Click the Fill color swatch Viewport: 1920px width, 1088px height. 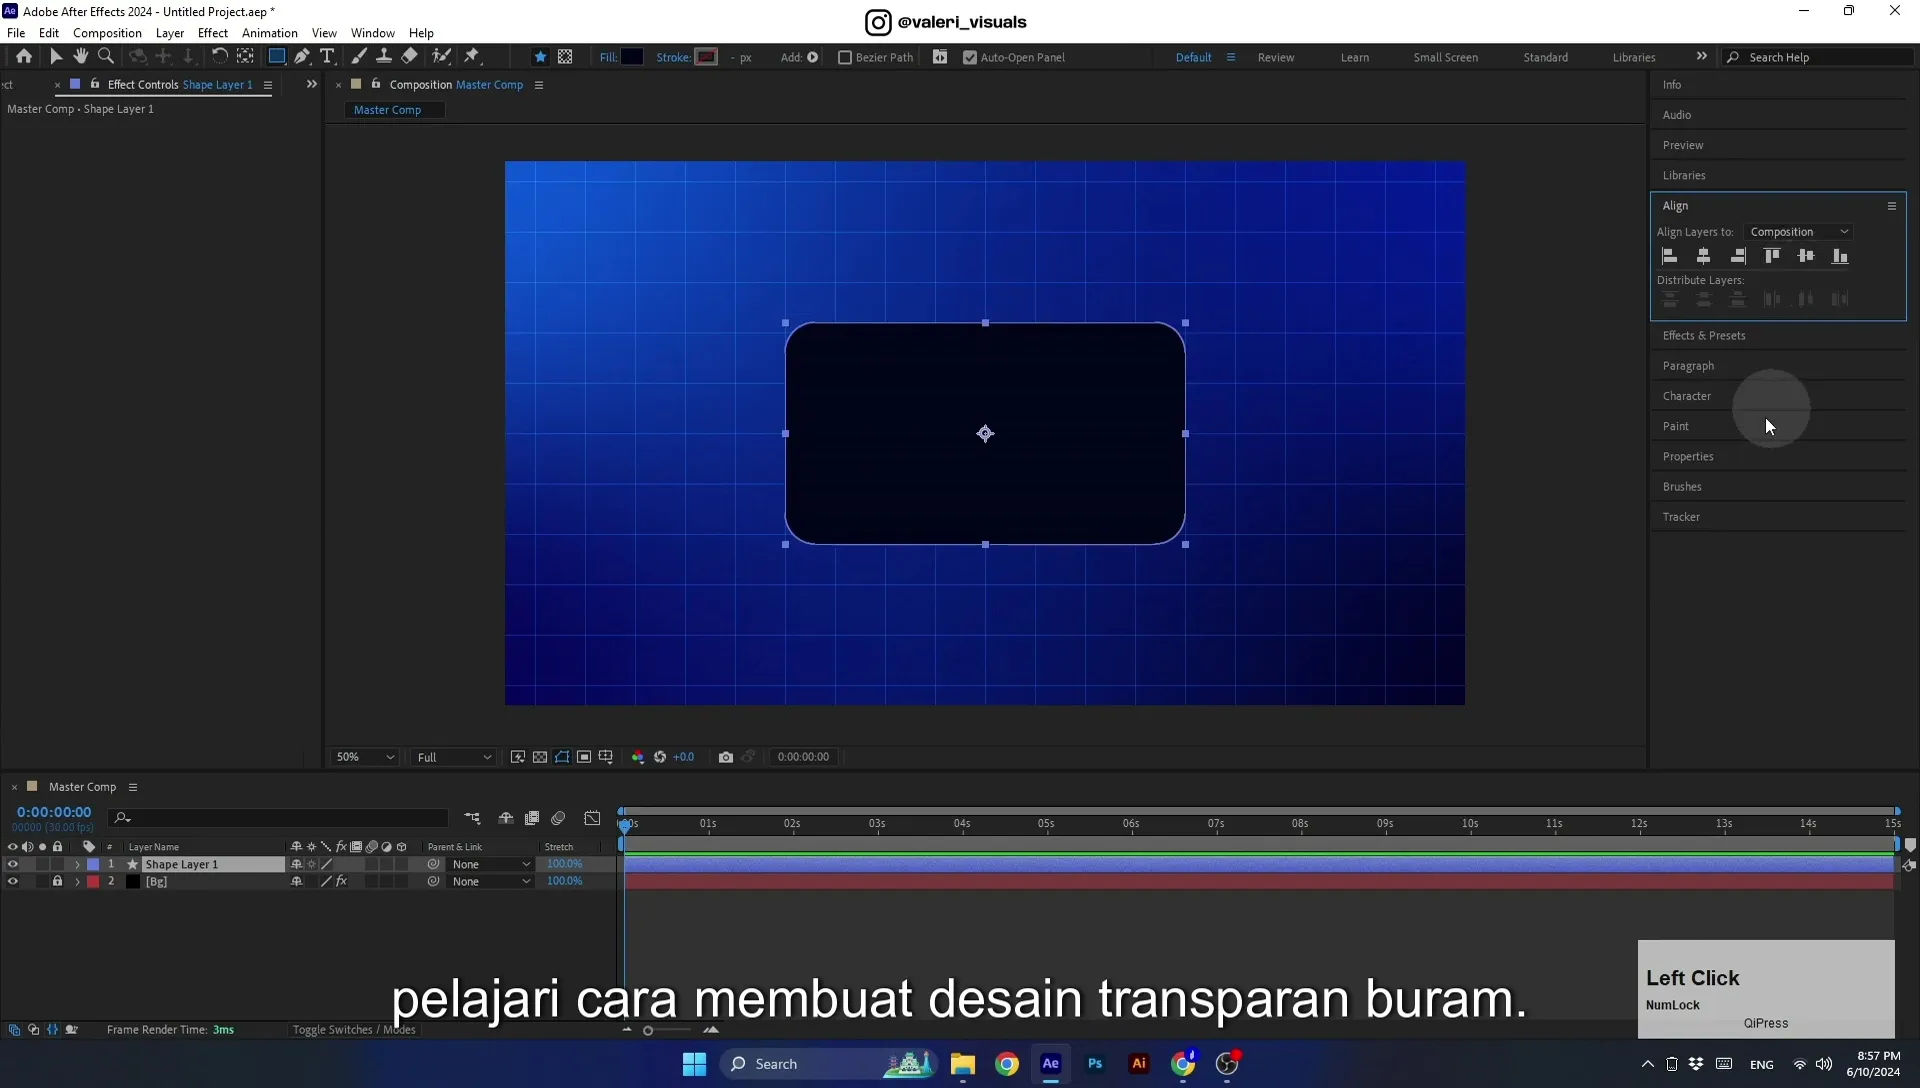click(x=632, y=57)
